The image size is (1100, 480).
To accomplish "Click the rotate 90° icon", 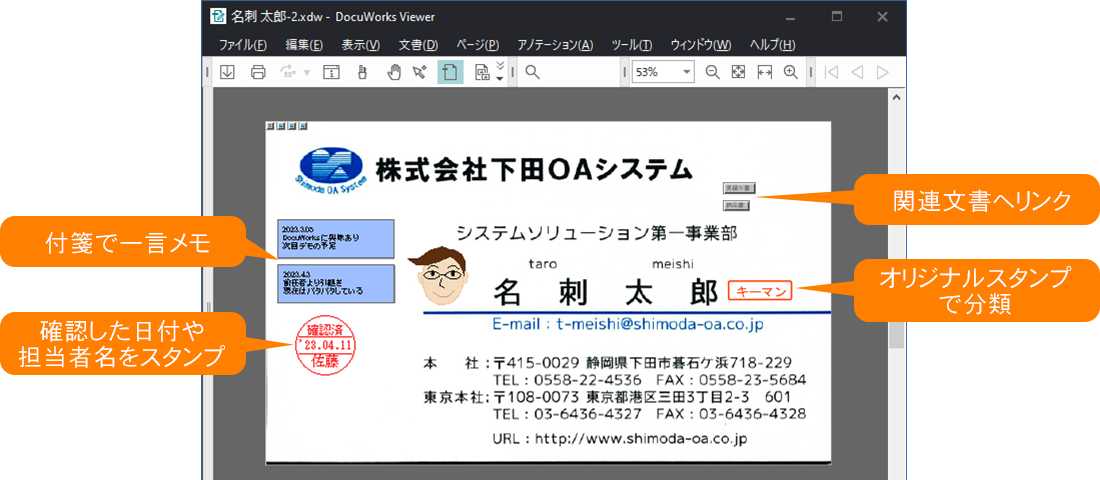I will (x=288, y=72).
